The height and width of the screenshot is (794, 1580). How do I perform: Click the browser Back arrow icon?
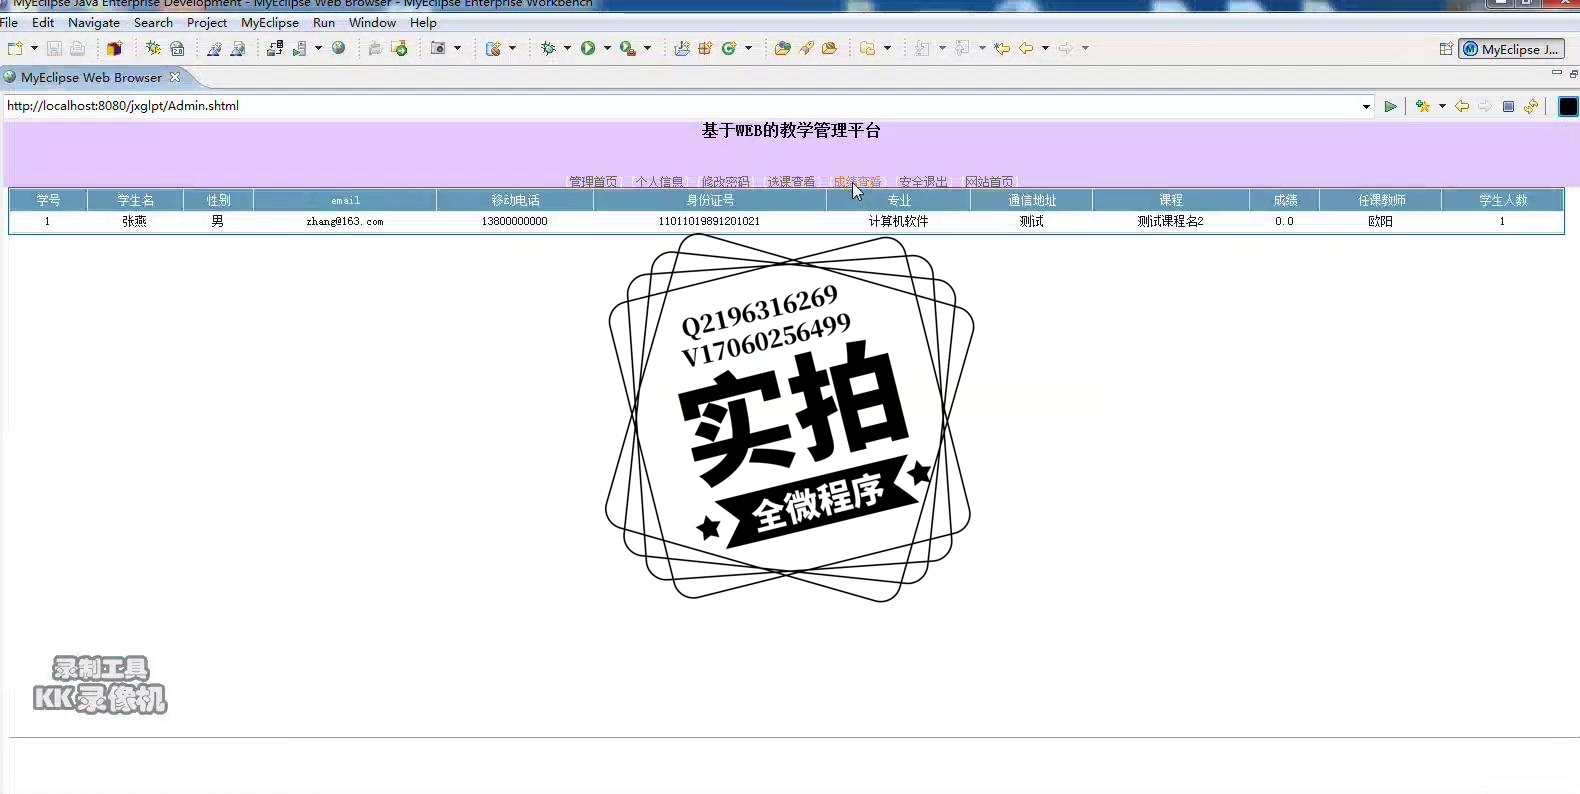click(x=1462, y=106)
